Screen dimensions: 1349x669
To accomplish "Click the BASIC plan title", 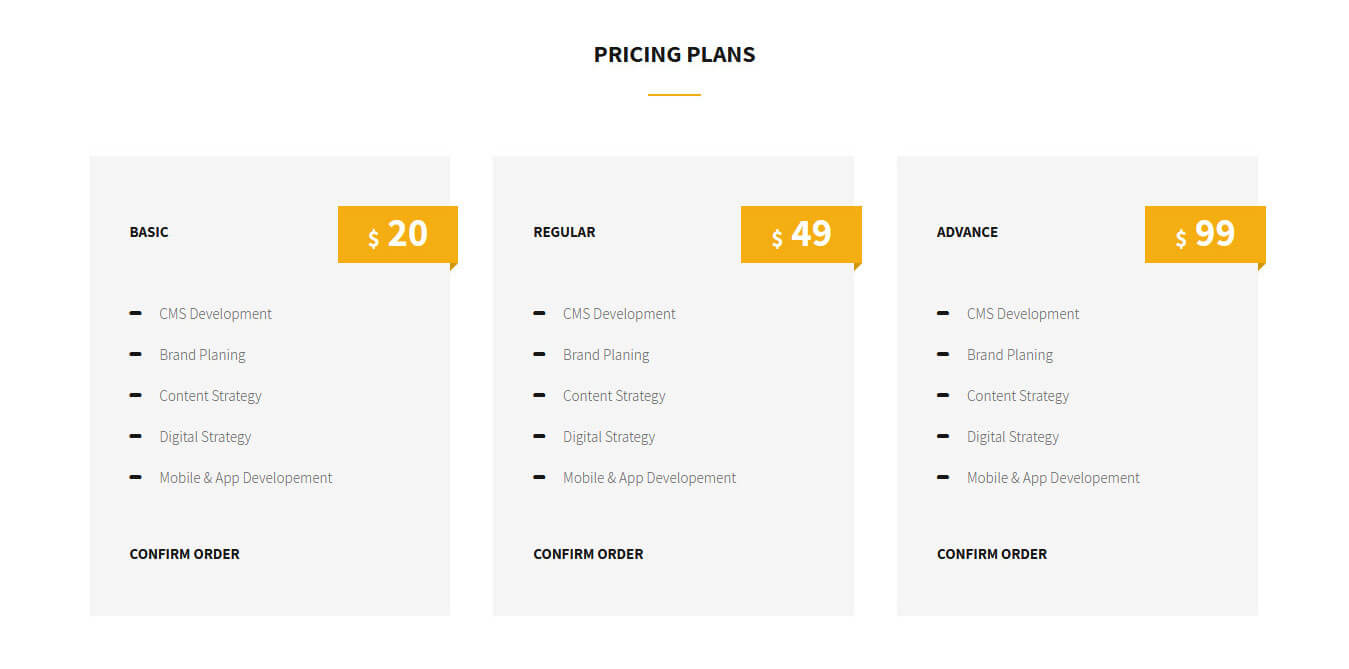I will [x=149, y=232].
